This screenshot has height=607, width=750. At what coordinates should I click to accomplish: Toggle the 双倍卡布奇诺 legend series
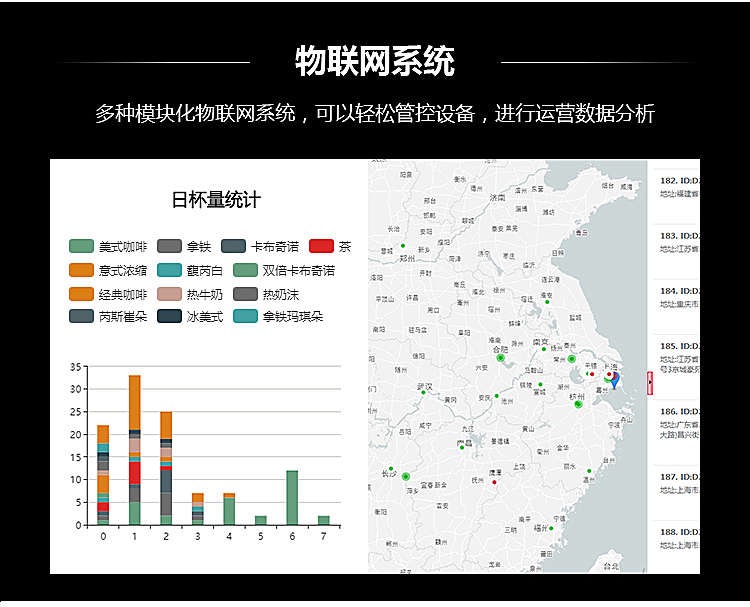click(x=284, y=270)
